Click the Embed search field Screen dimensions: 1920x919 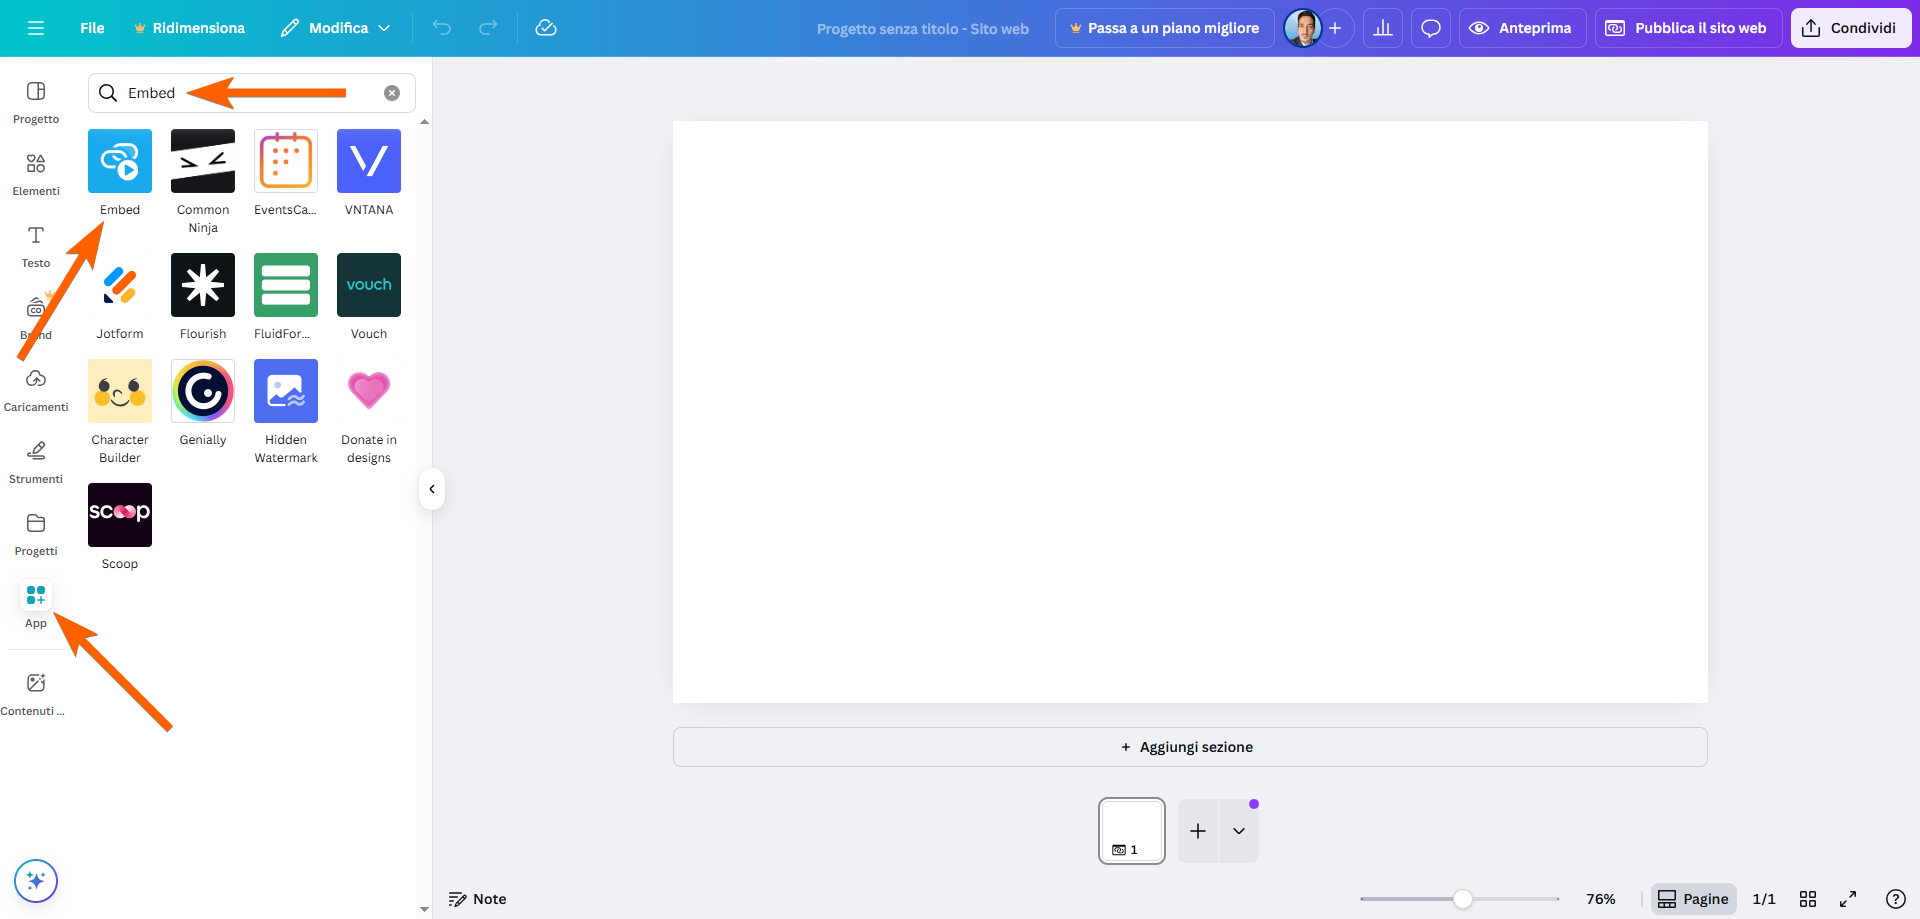(252, 93)
